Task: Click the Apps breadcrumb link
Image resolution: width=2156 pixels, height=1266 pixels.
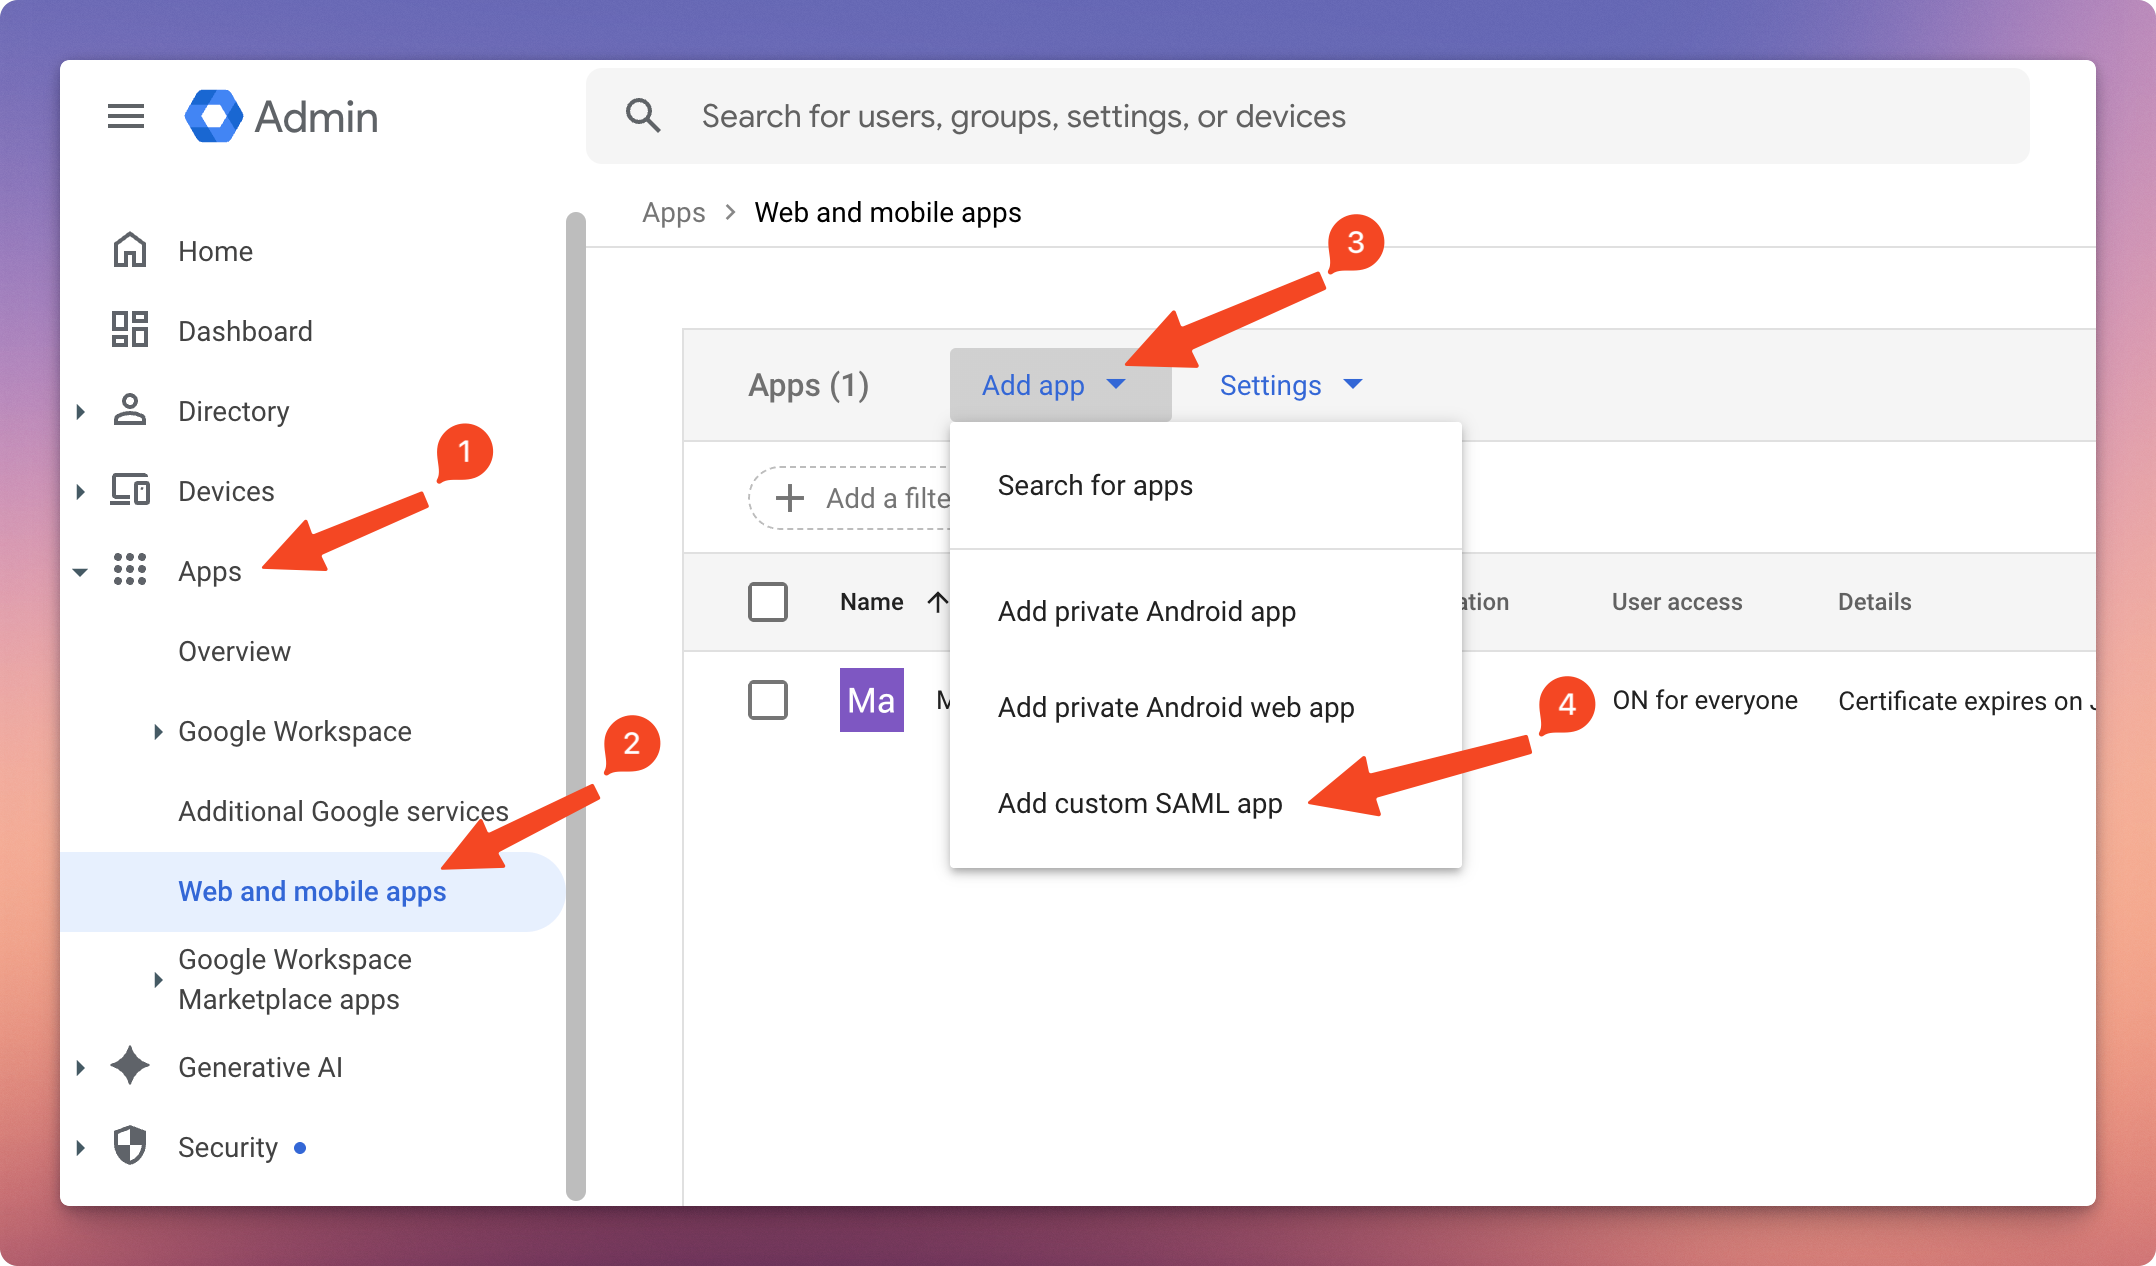Action: coord(673,212)
